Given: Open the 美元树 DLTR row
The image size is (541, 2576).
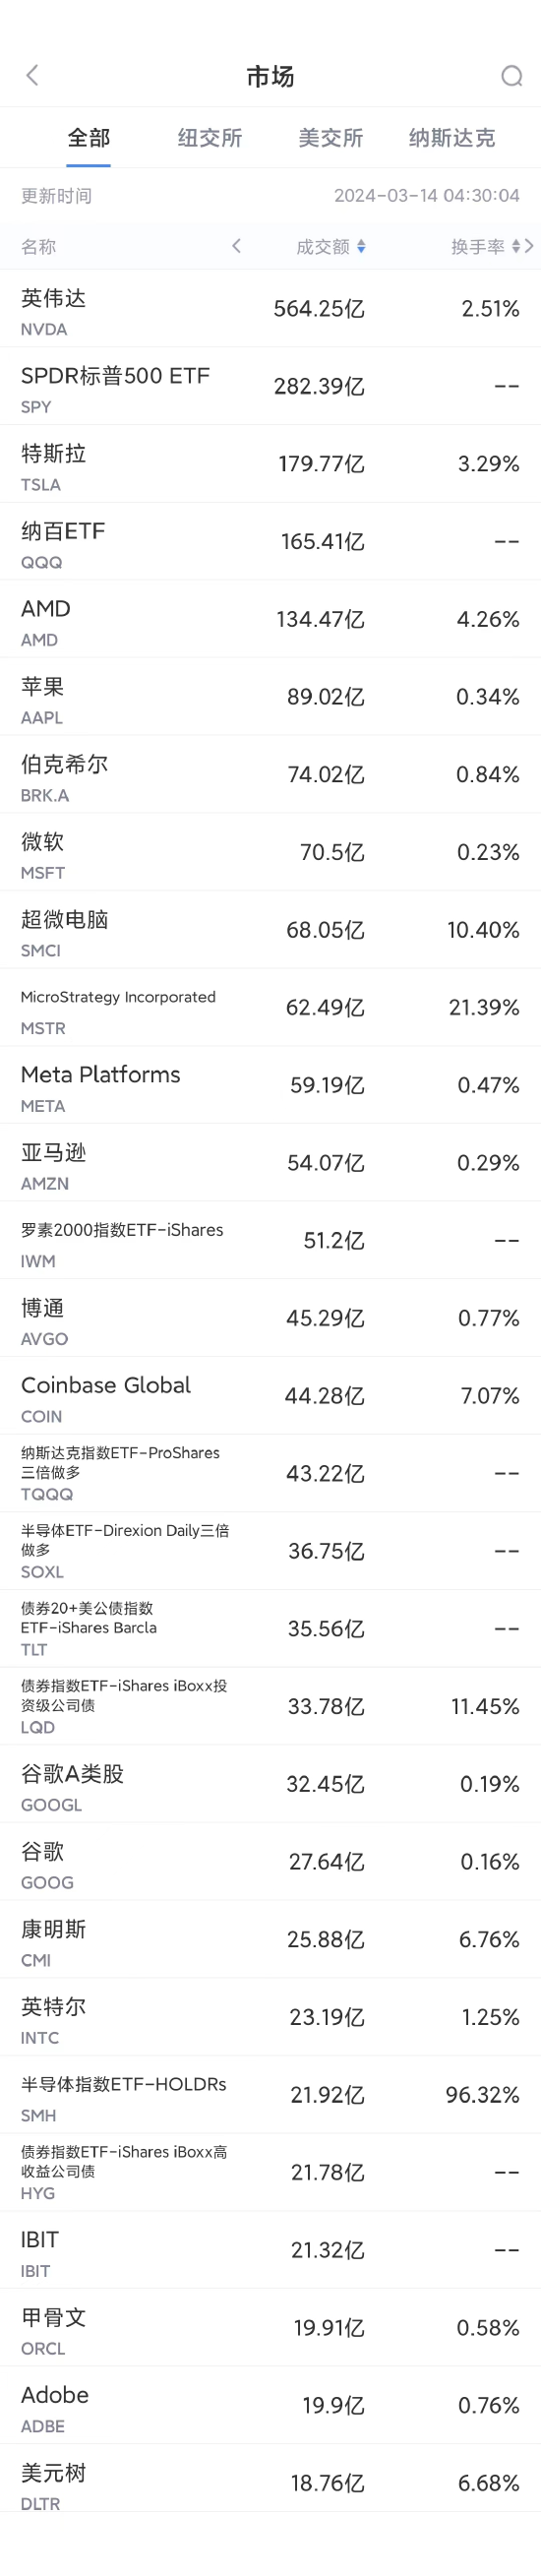Looking at the screenshot, I should (x=270, y=2483).
